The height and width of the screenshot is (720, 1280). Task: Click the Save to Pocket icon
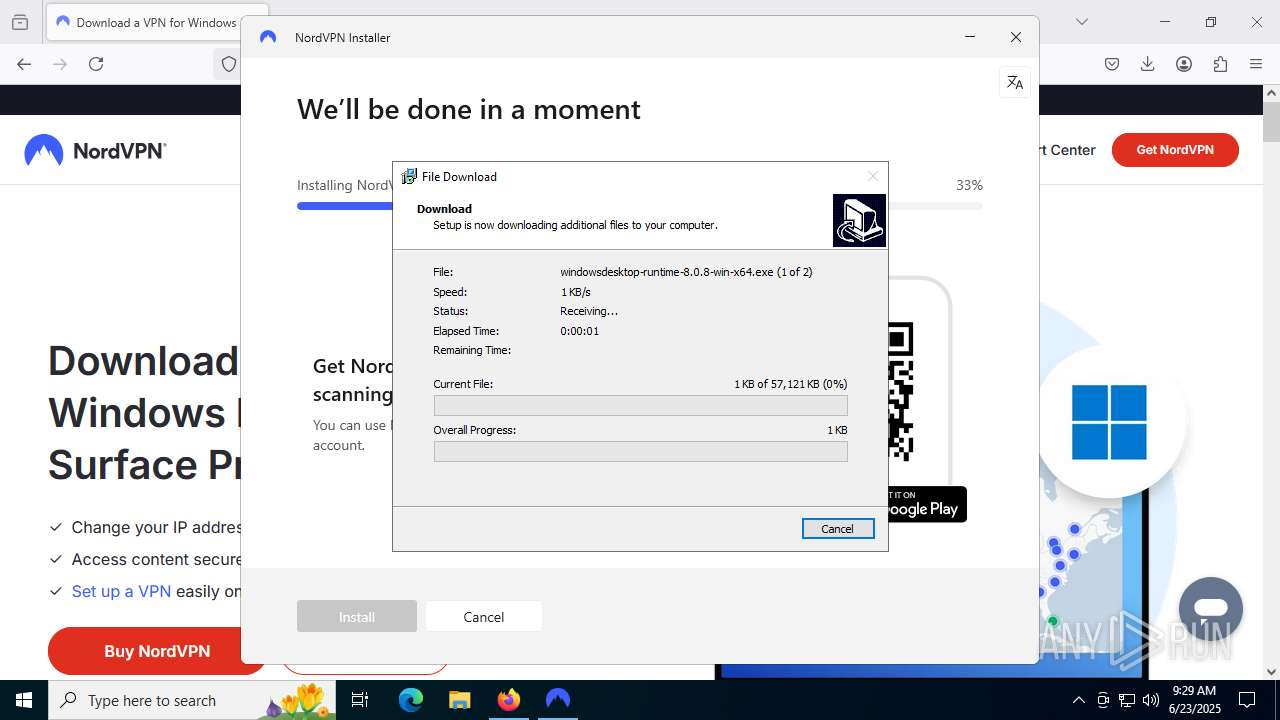pos(1112,64)
